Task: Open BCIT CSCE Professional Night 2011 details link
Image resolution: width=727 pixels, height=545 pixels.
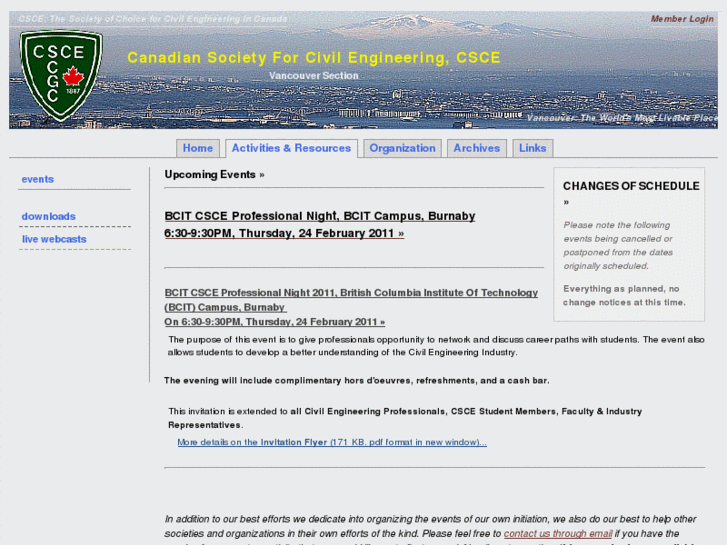Action: click(x=351, y=307)
